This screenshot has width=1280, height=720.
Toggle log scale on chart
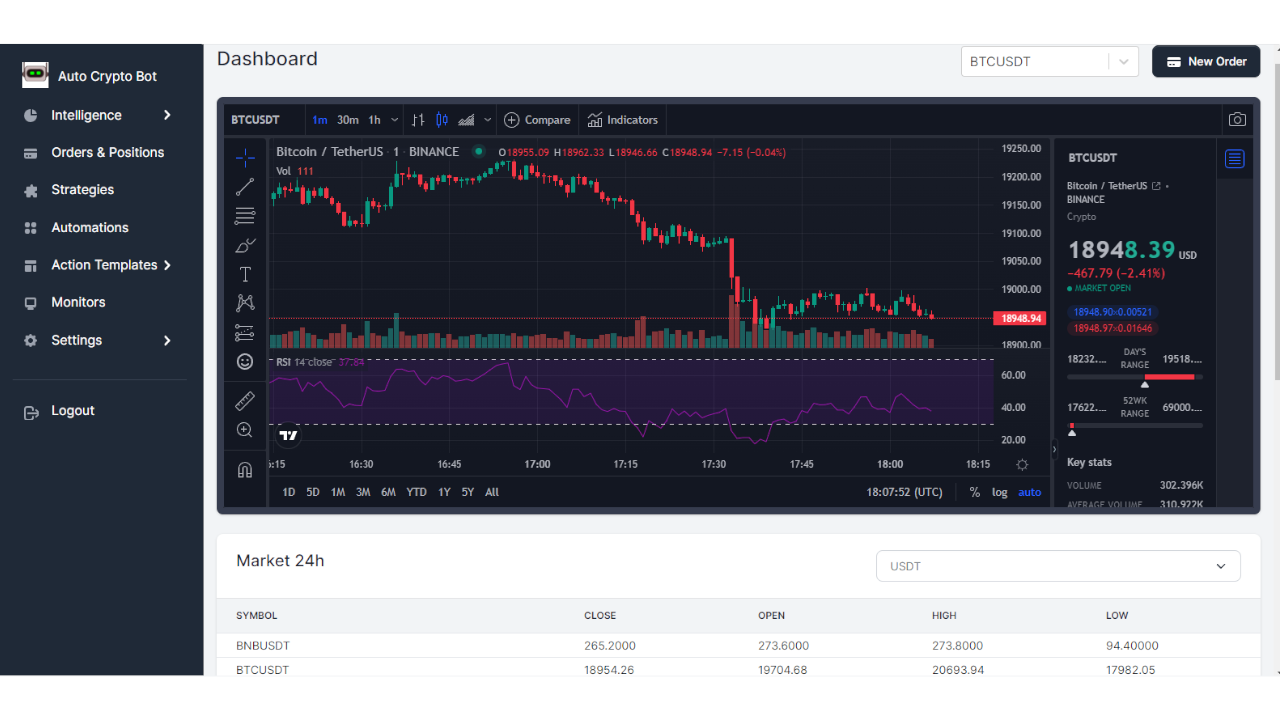(x=1000, y=492)
